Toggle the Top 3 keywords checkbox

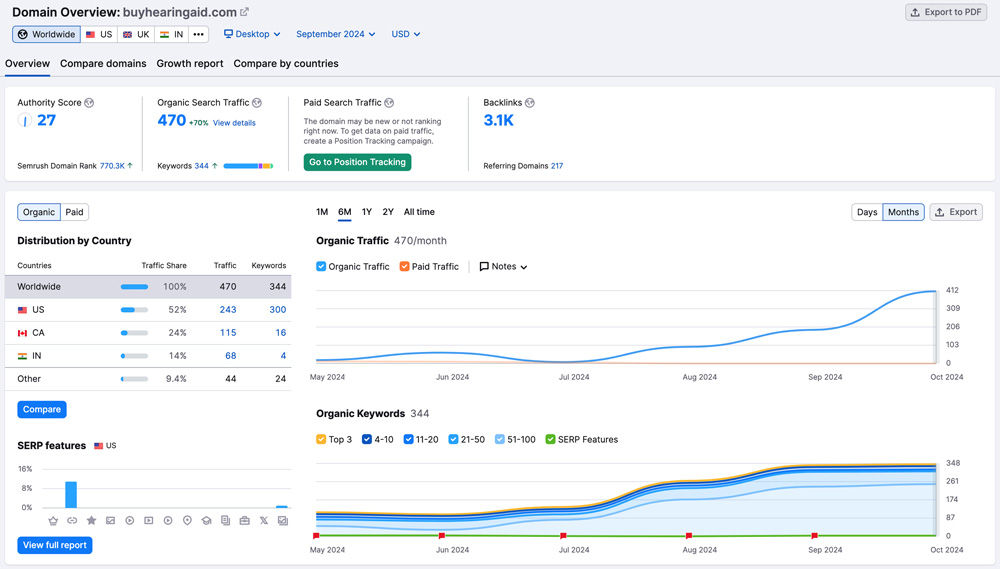321,440
